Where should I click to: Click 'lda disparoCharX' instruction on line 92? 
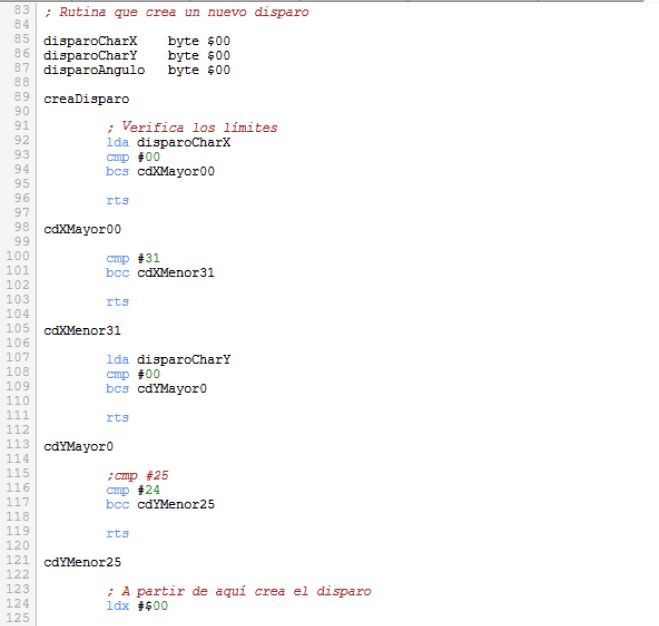point(168,142)
